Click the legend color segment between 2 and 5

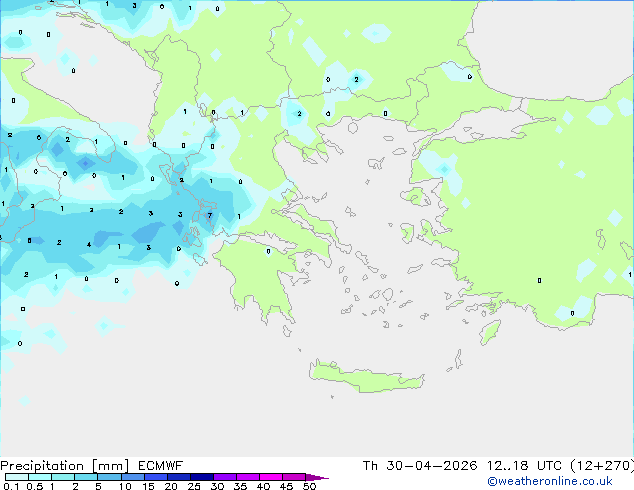[x=86, y=477]
